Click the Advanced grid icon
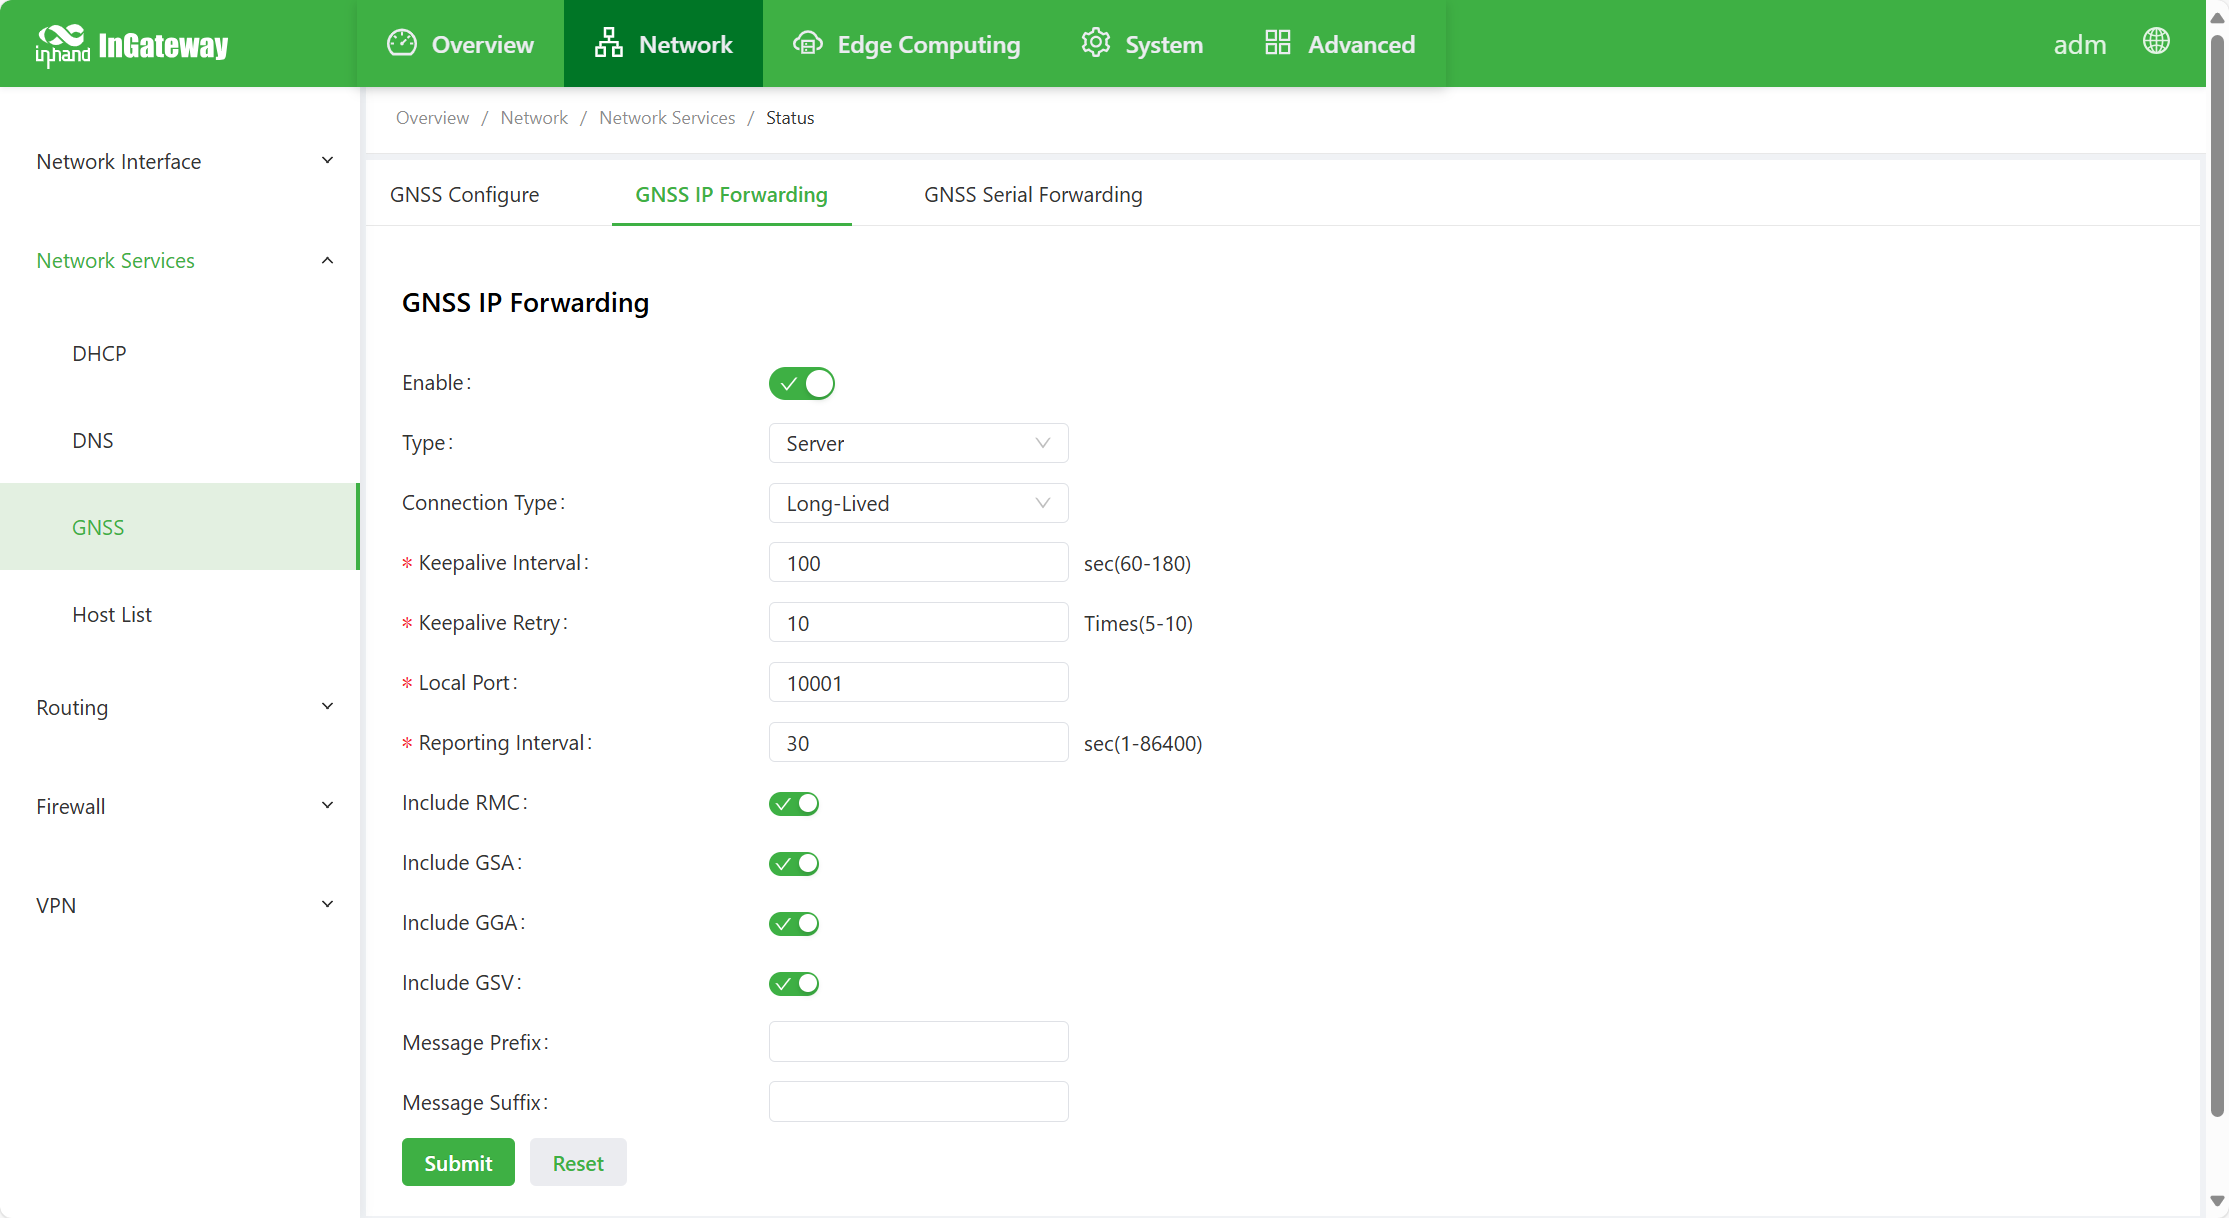 1277,43
